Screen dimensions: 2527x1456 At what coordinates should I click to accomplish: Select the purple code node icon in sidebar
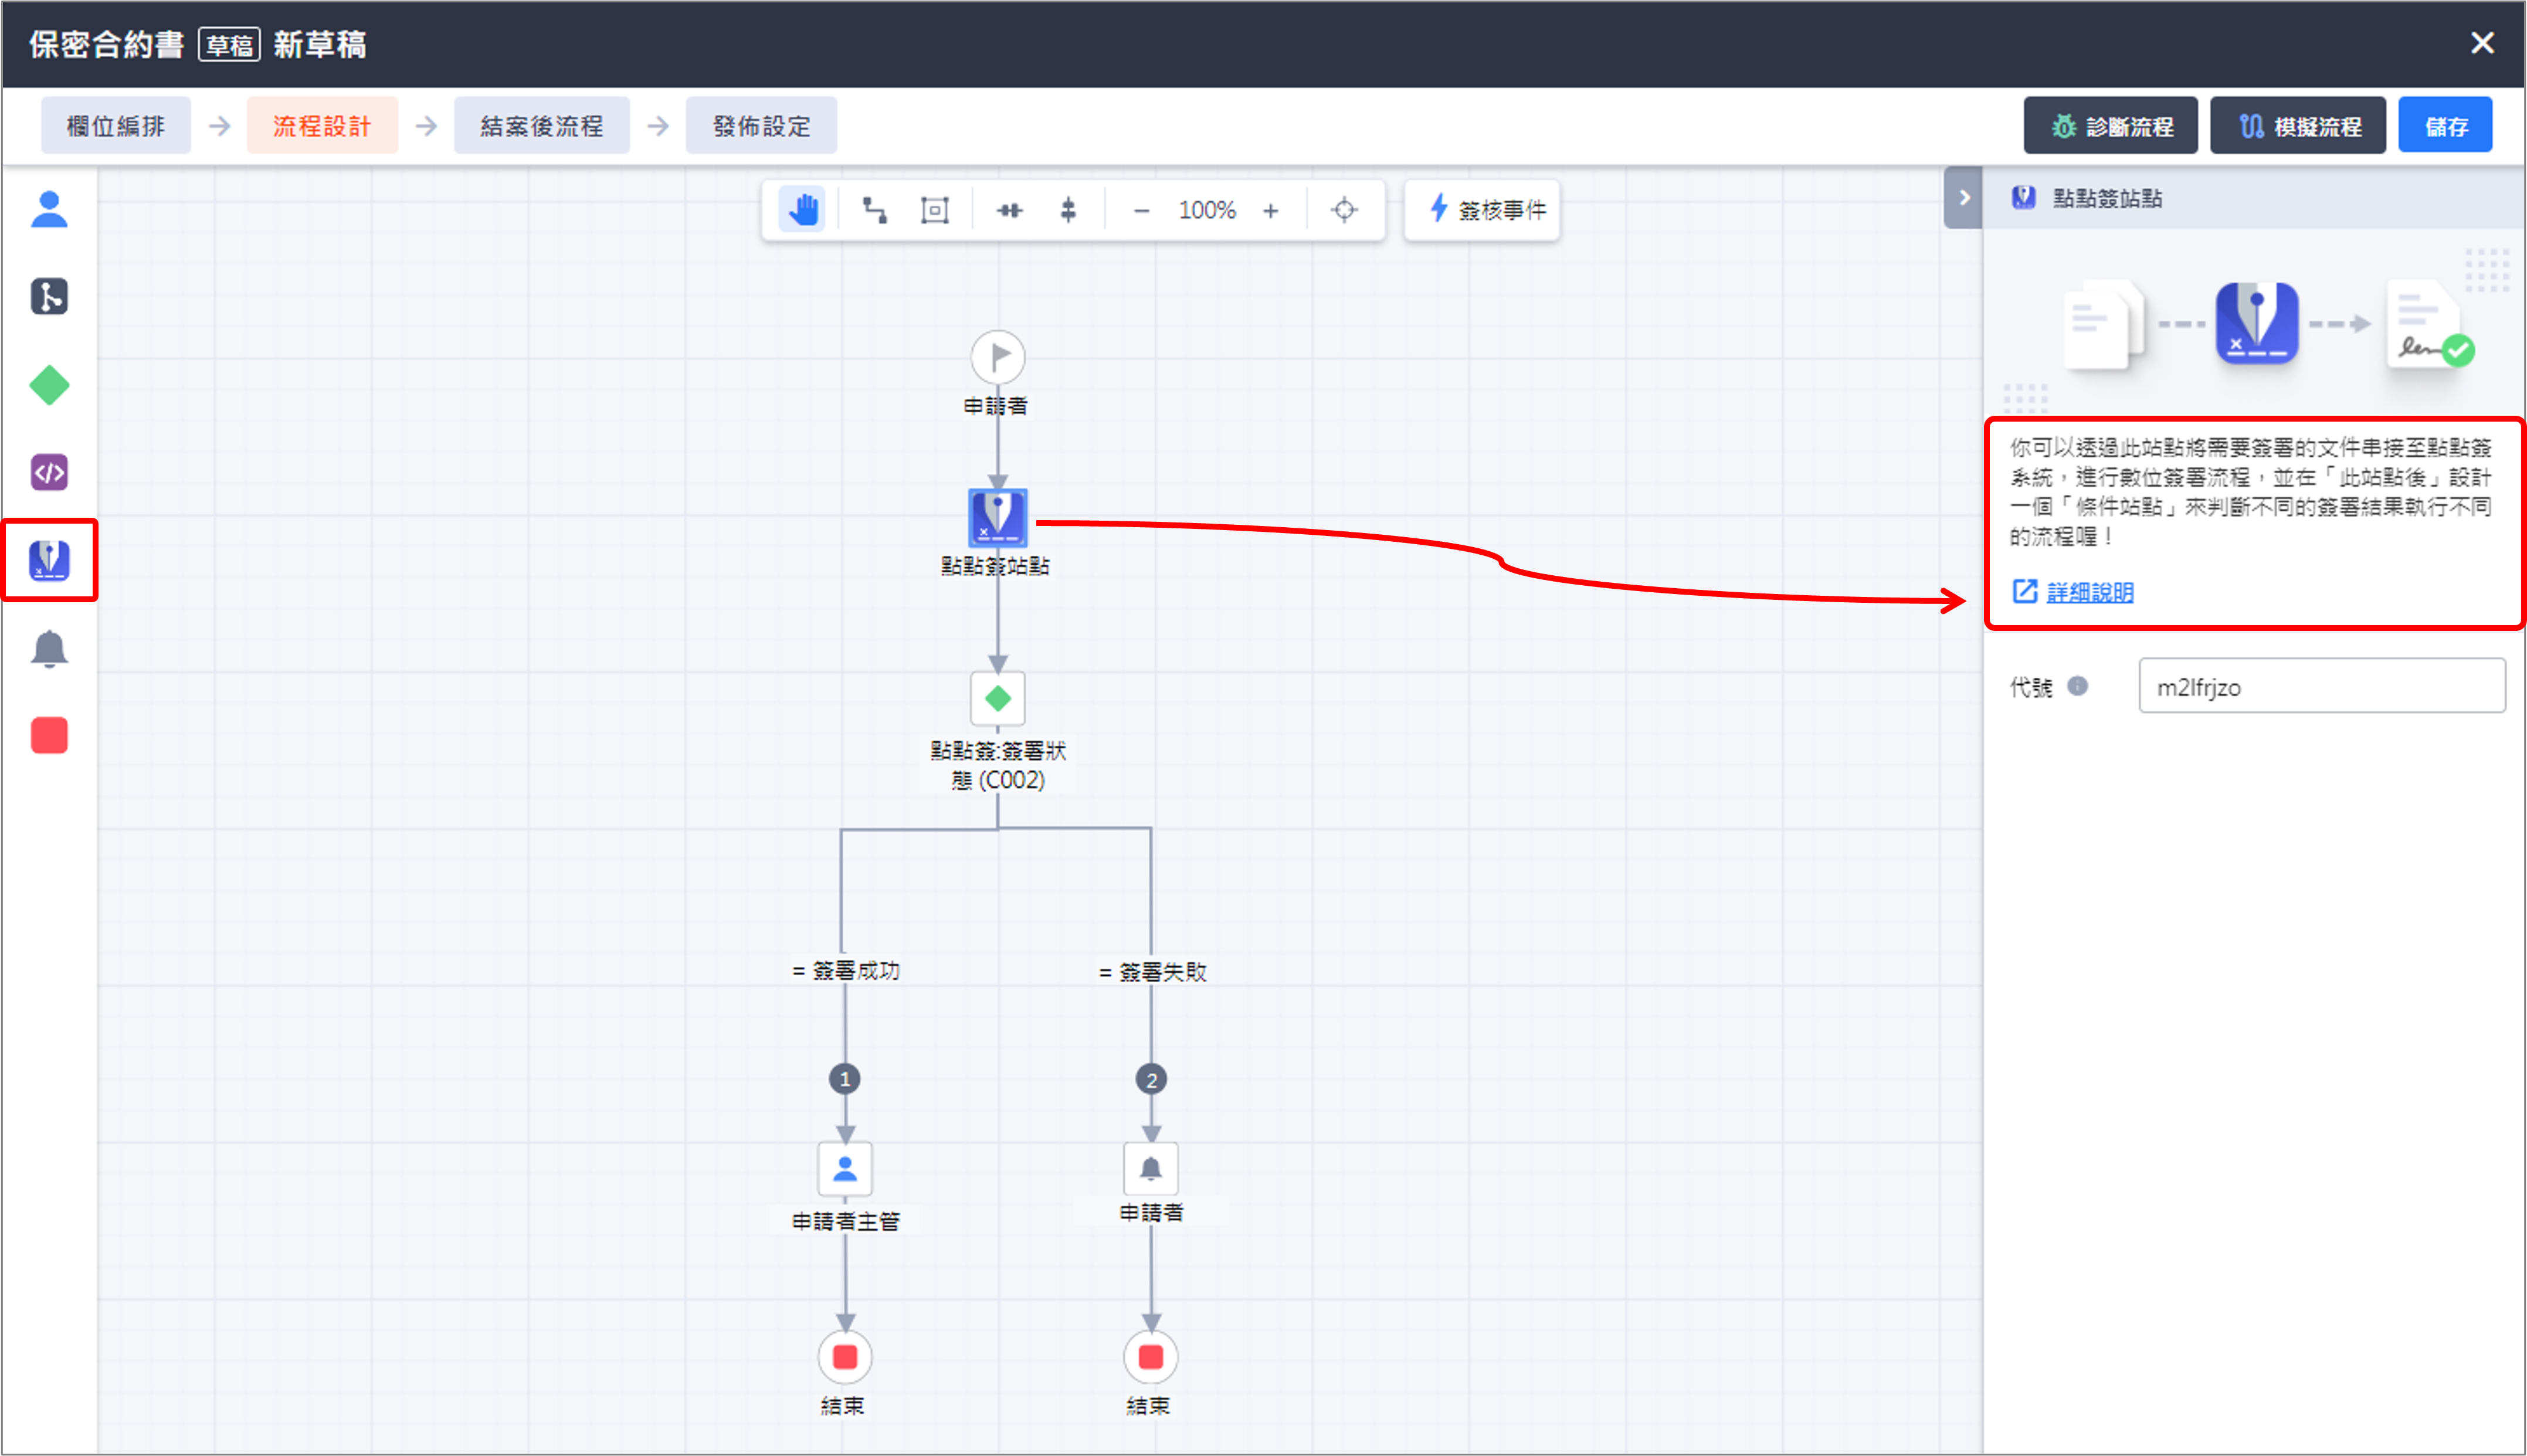click(49, 472)
